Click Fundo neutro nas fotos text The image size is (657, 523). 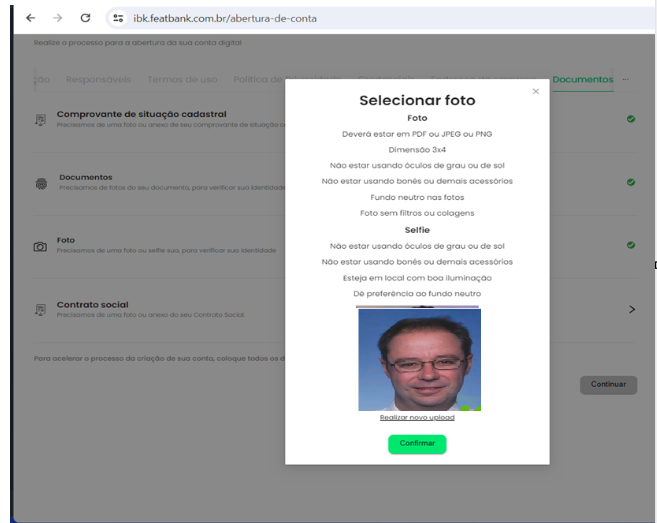417,197
